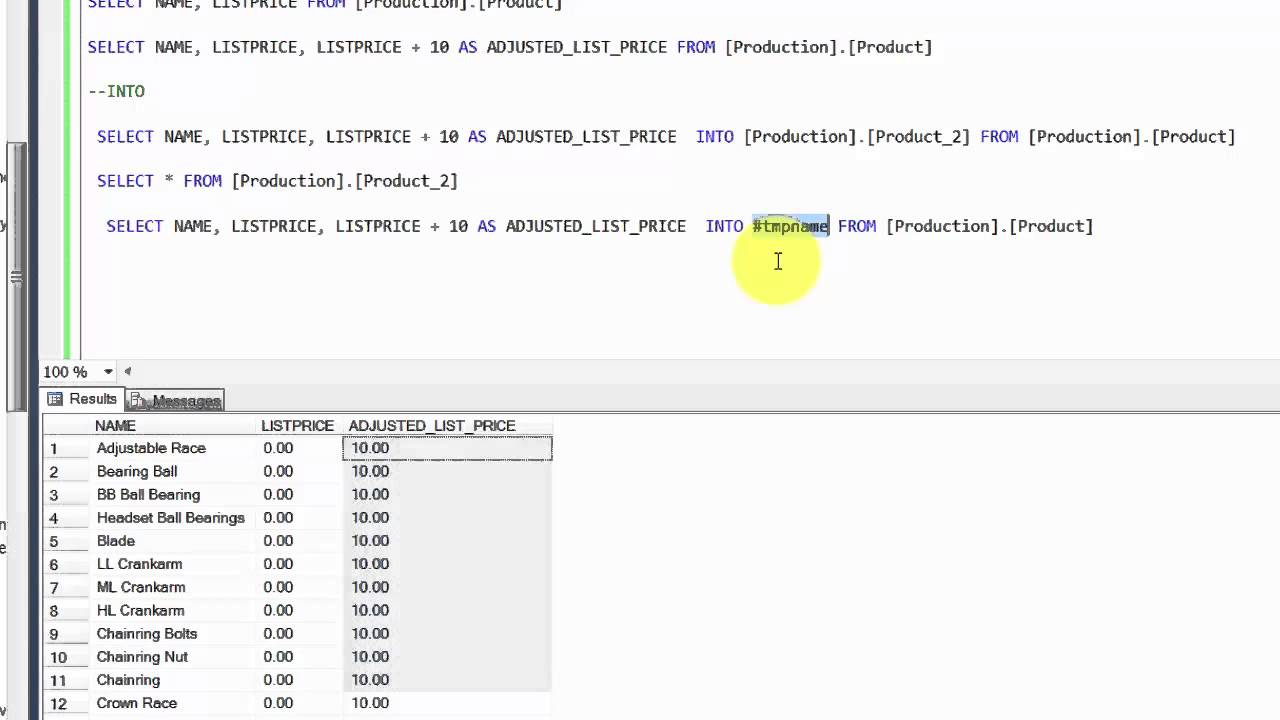Click the HL Crankarm name cell
Screen dimensions: 1280x720
[175, 610]
